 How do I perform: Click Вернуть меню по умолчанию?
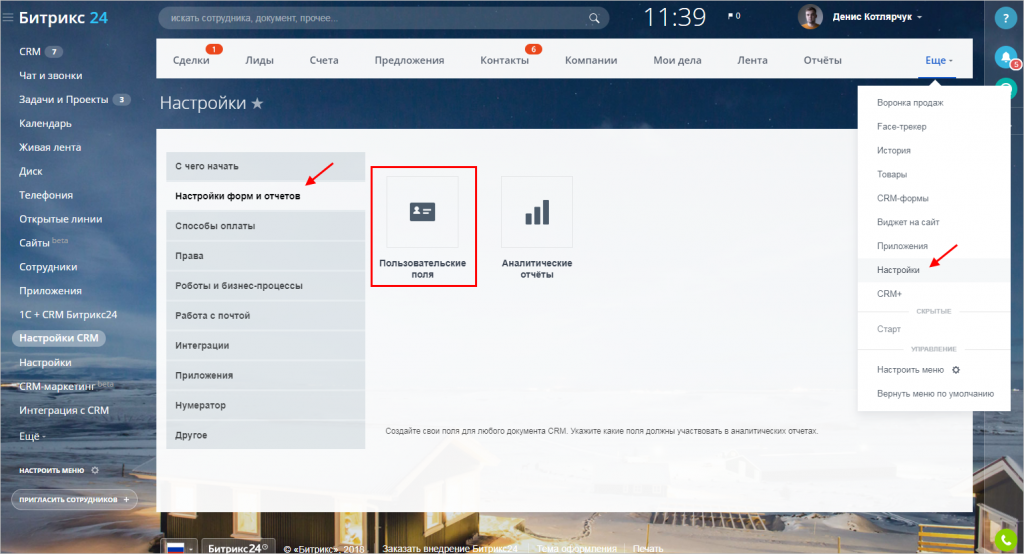935,394
